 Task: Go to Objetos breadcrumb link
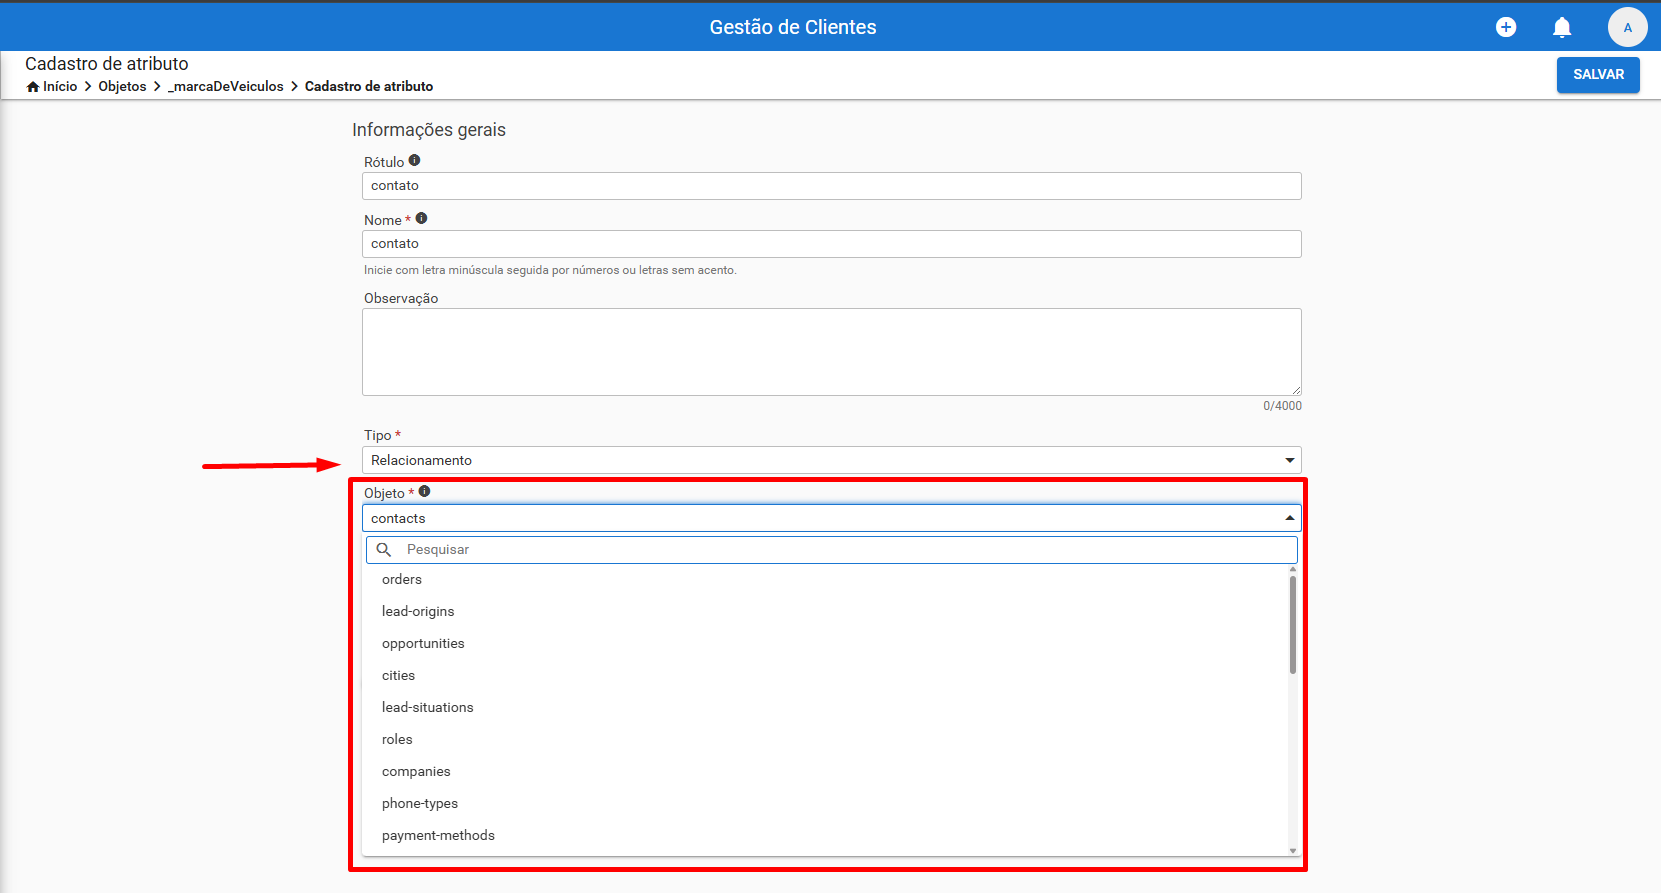(122, 87)
